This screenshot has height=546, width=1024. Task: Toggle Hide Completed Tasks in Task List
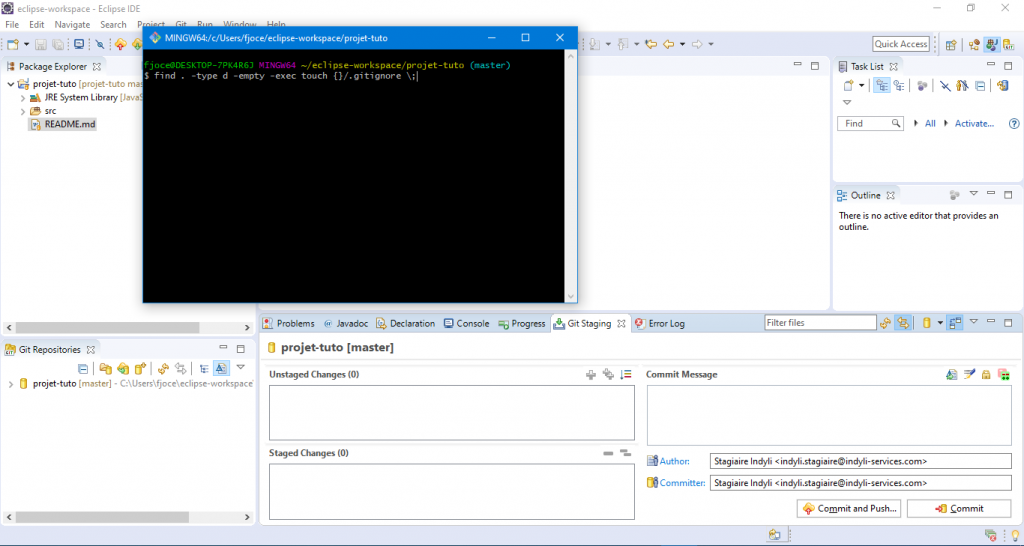944,86
